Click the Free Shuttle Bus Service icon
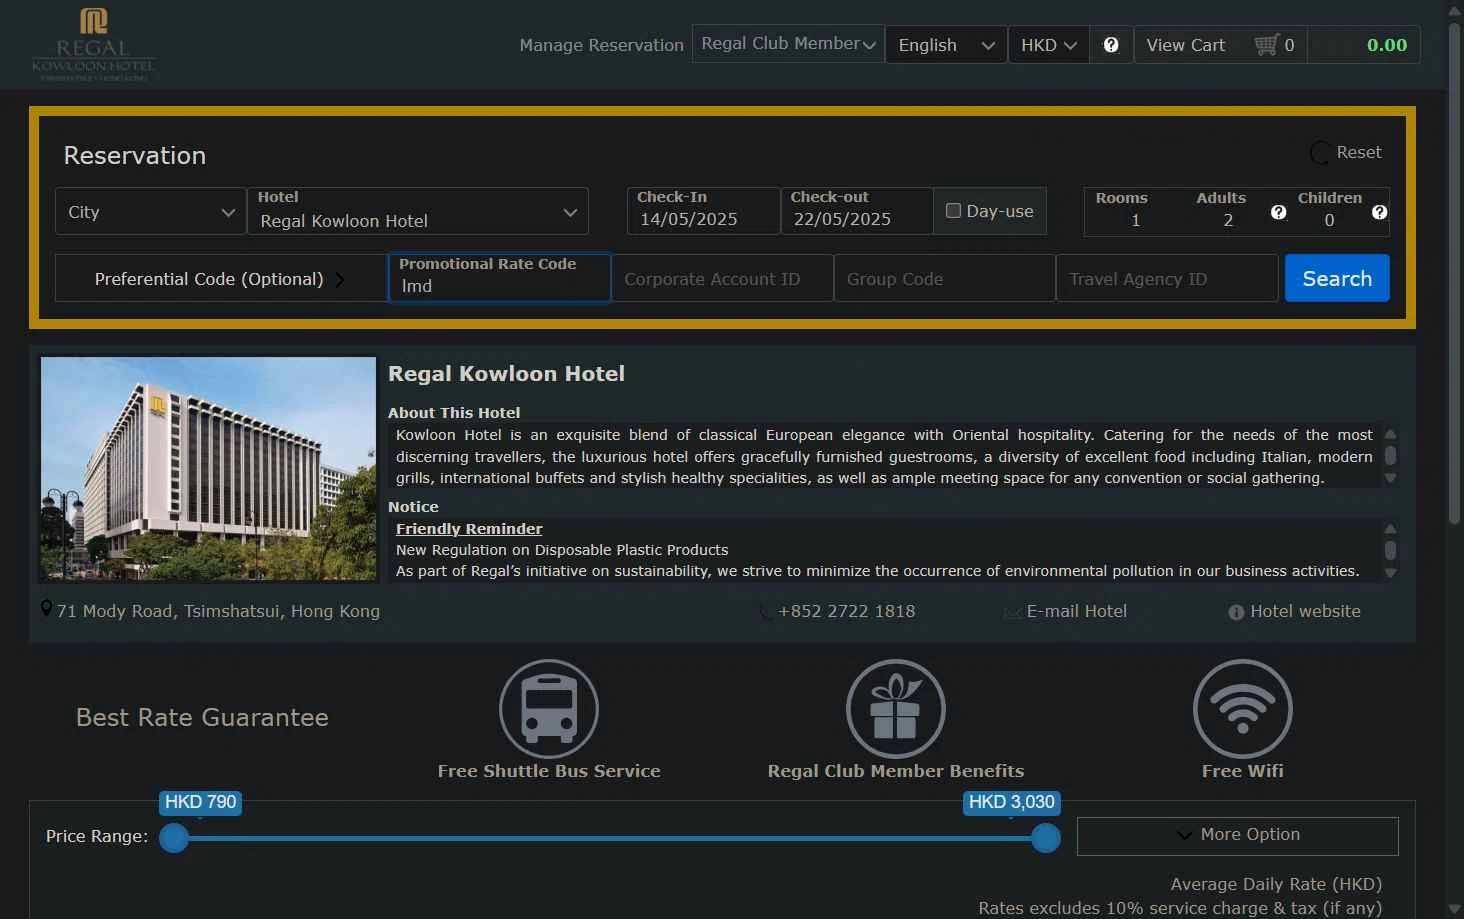Image resolution: width=1464 pixels, height=919 pixels. click(x=549, y=709)
